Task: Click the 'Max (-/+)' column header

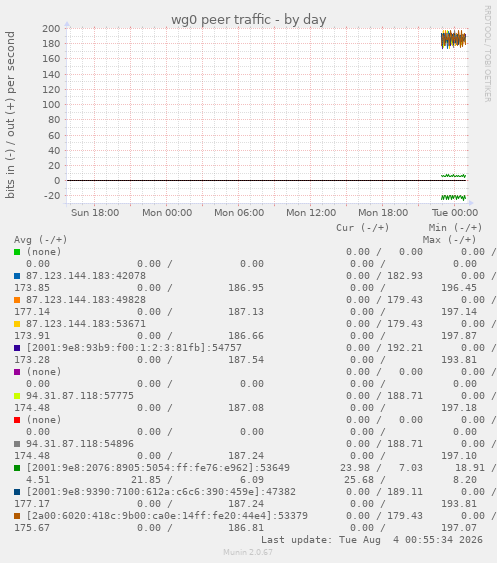Action: 449,239
